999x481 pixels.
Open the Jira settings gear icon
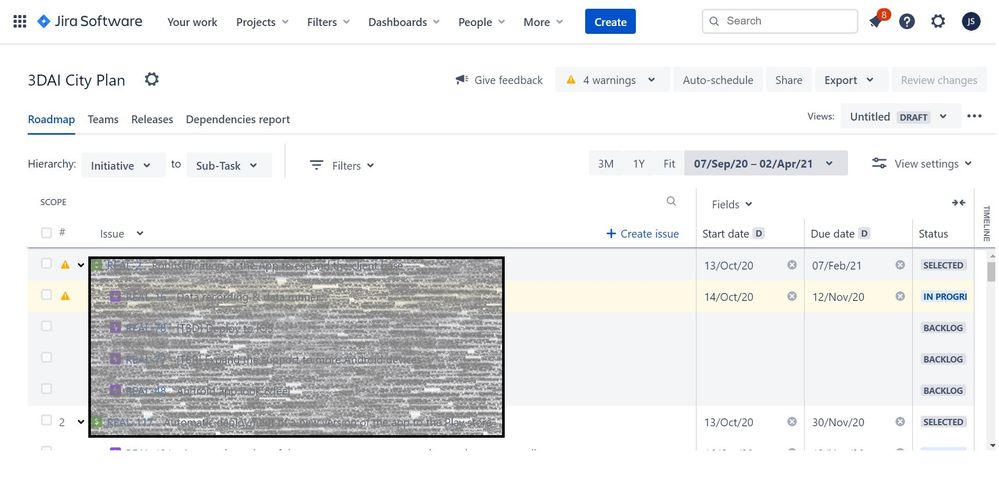pos(938,21)
